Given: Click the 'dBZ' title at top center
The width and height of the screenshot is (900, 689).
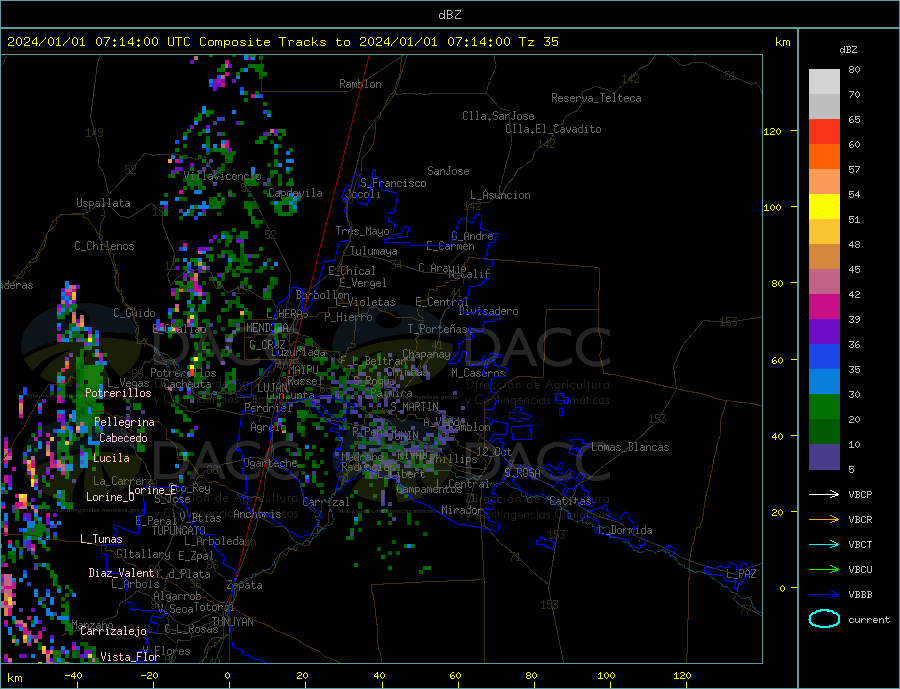Looking at the screenshot, I should point(449,15).
